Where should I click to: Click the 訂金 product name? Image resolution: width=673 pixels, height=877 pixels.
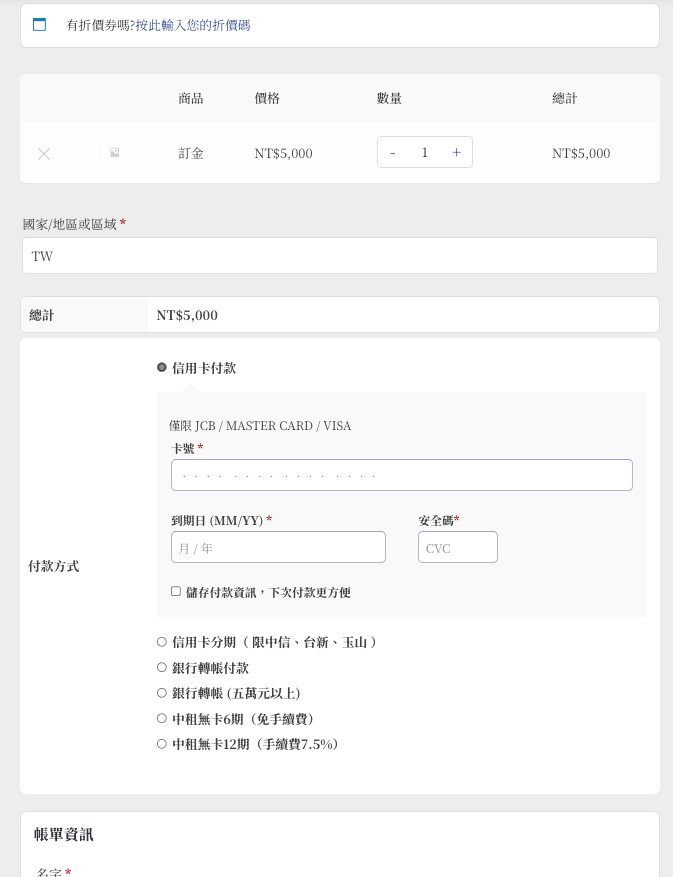(x=190, y=153)
